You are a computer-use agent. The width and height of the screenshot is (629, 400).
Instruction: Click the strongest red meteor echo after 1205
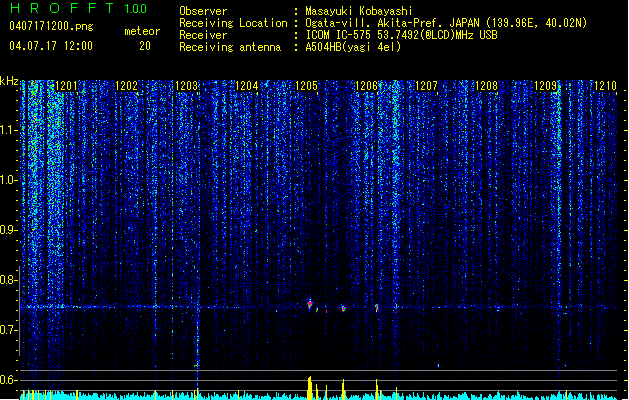(x=310, y=305)
